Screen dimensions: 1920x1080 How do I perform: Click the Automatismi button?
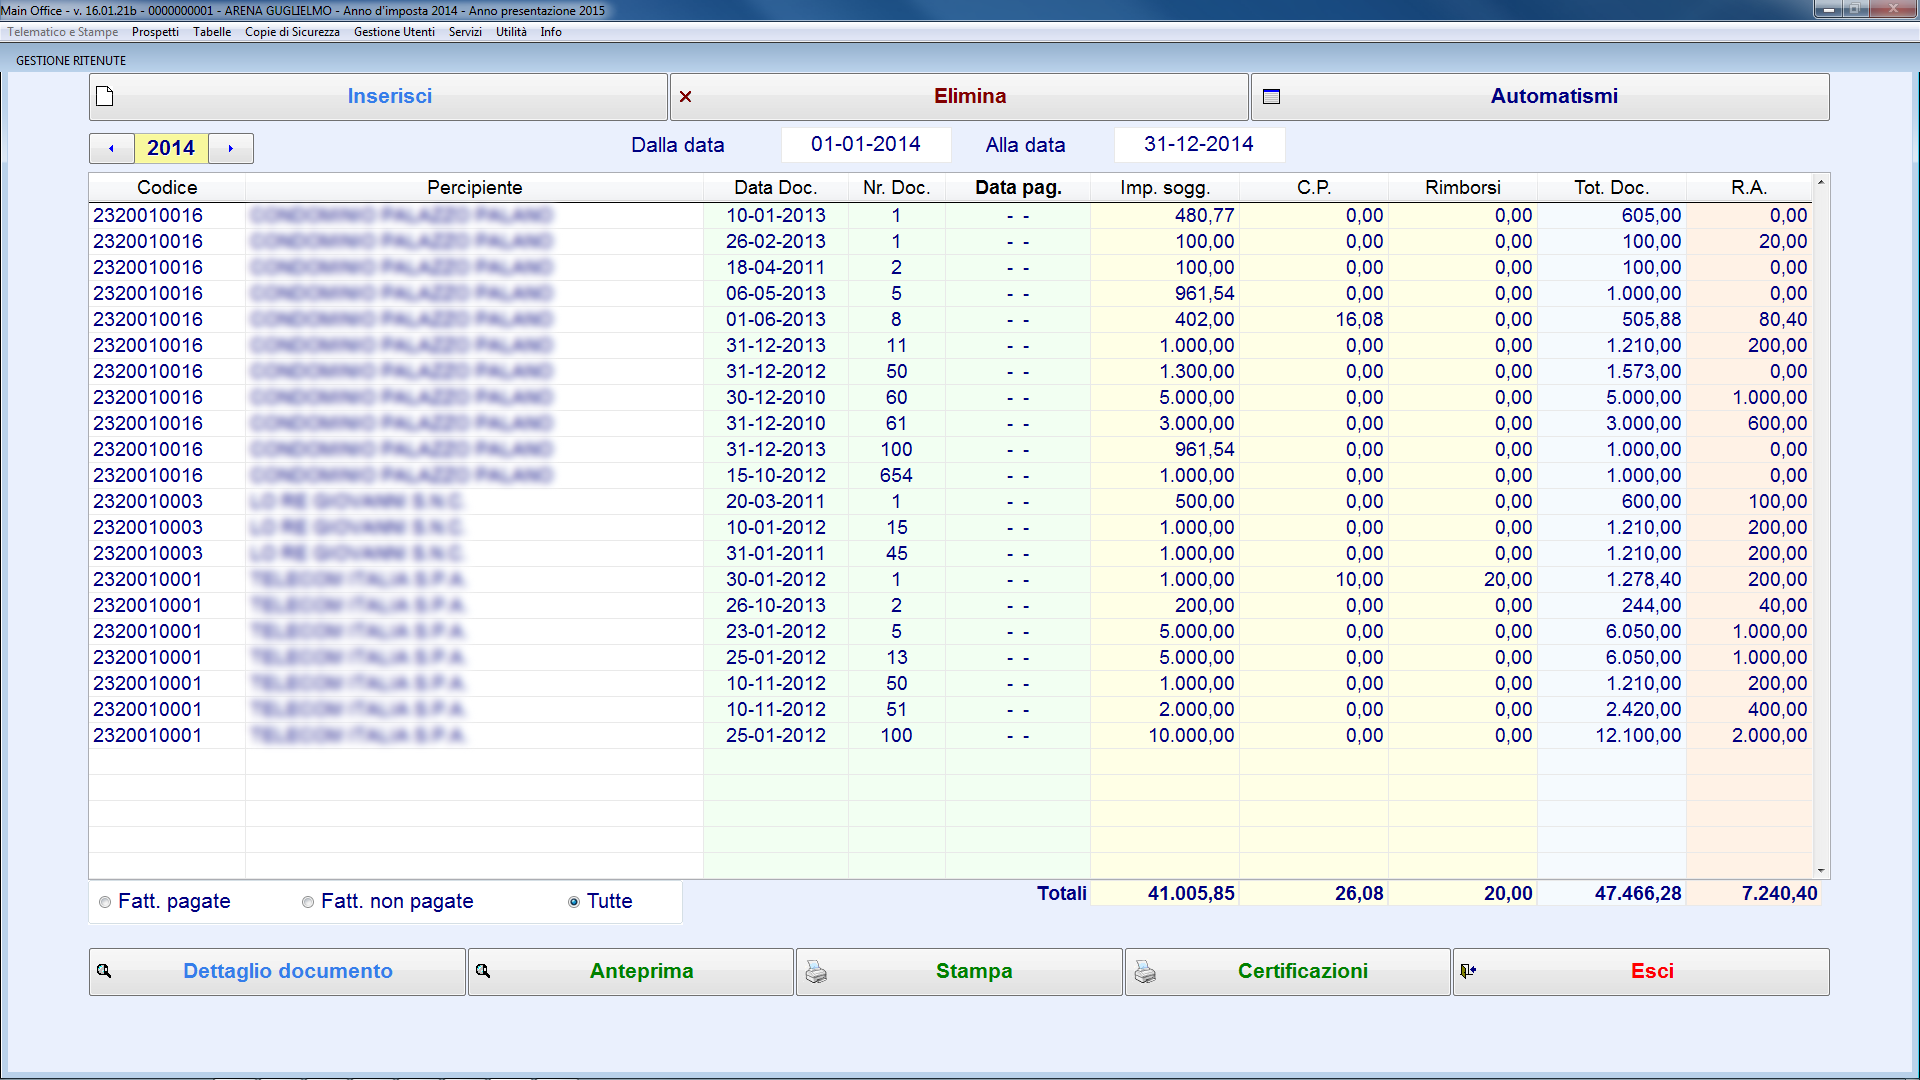click(x=1540, y=97)
